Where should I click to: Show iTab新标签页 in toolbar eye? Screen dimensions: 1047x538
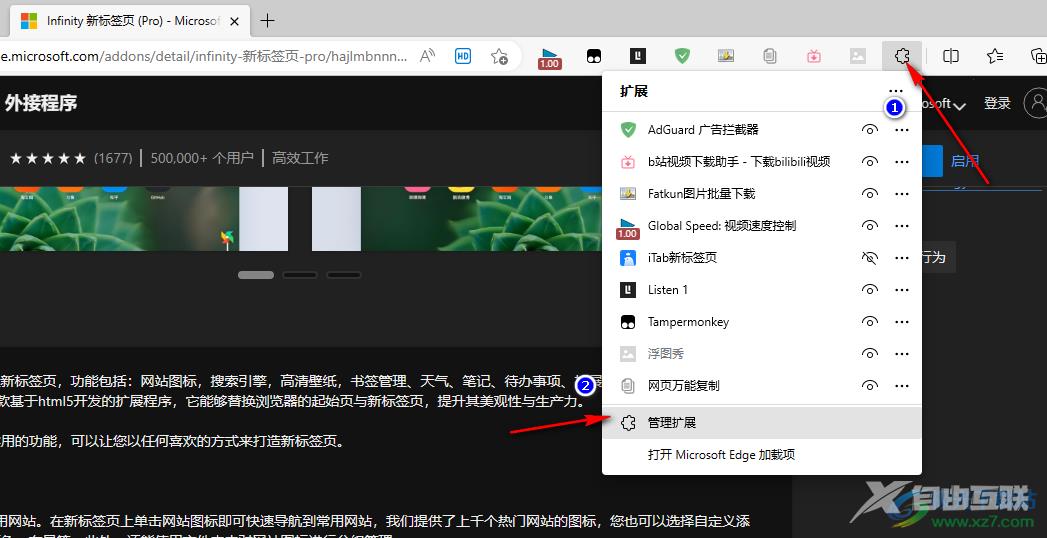[869, 258]
